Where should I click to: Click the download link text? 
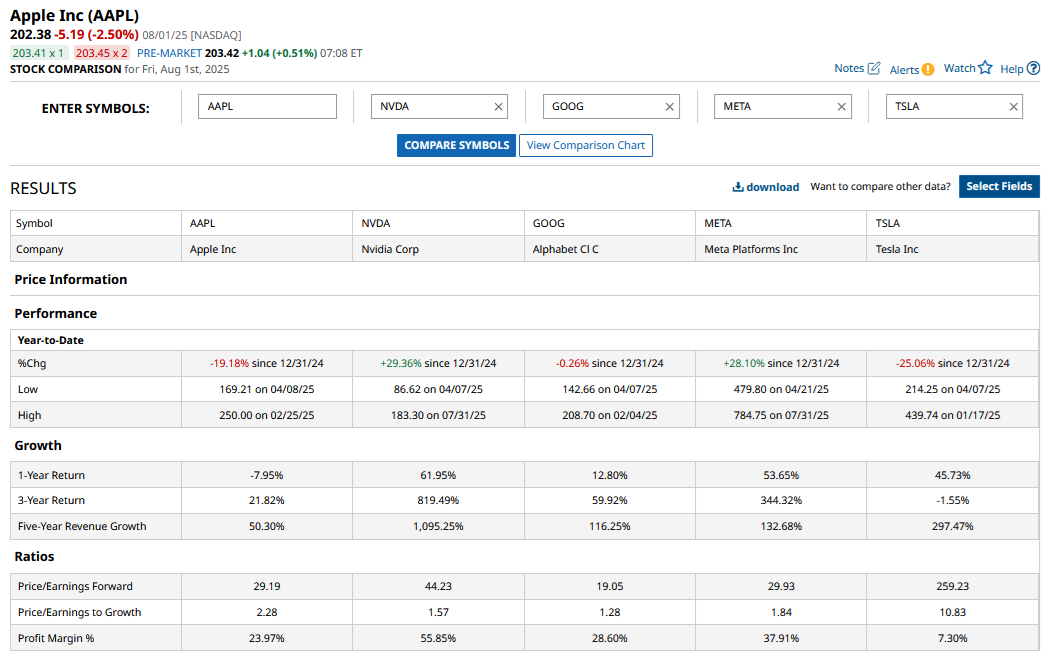[x=772, y=187]
